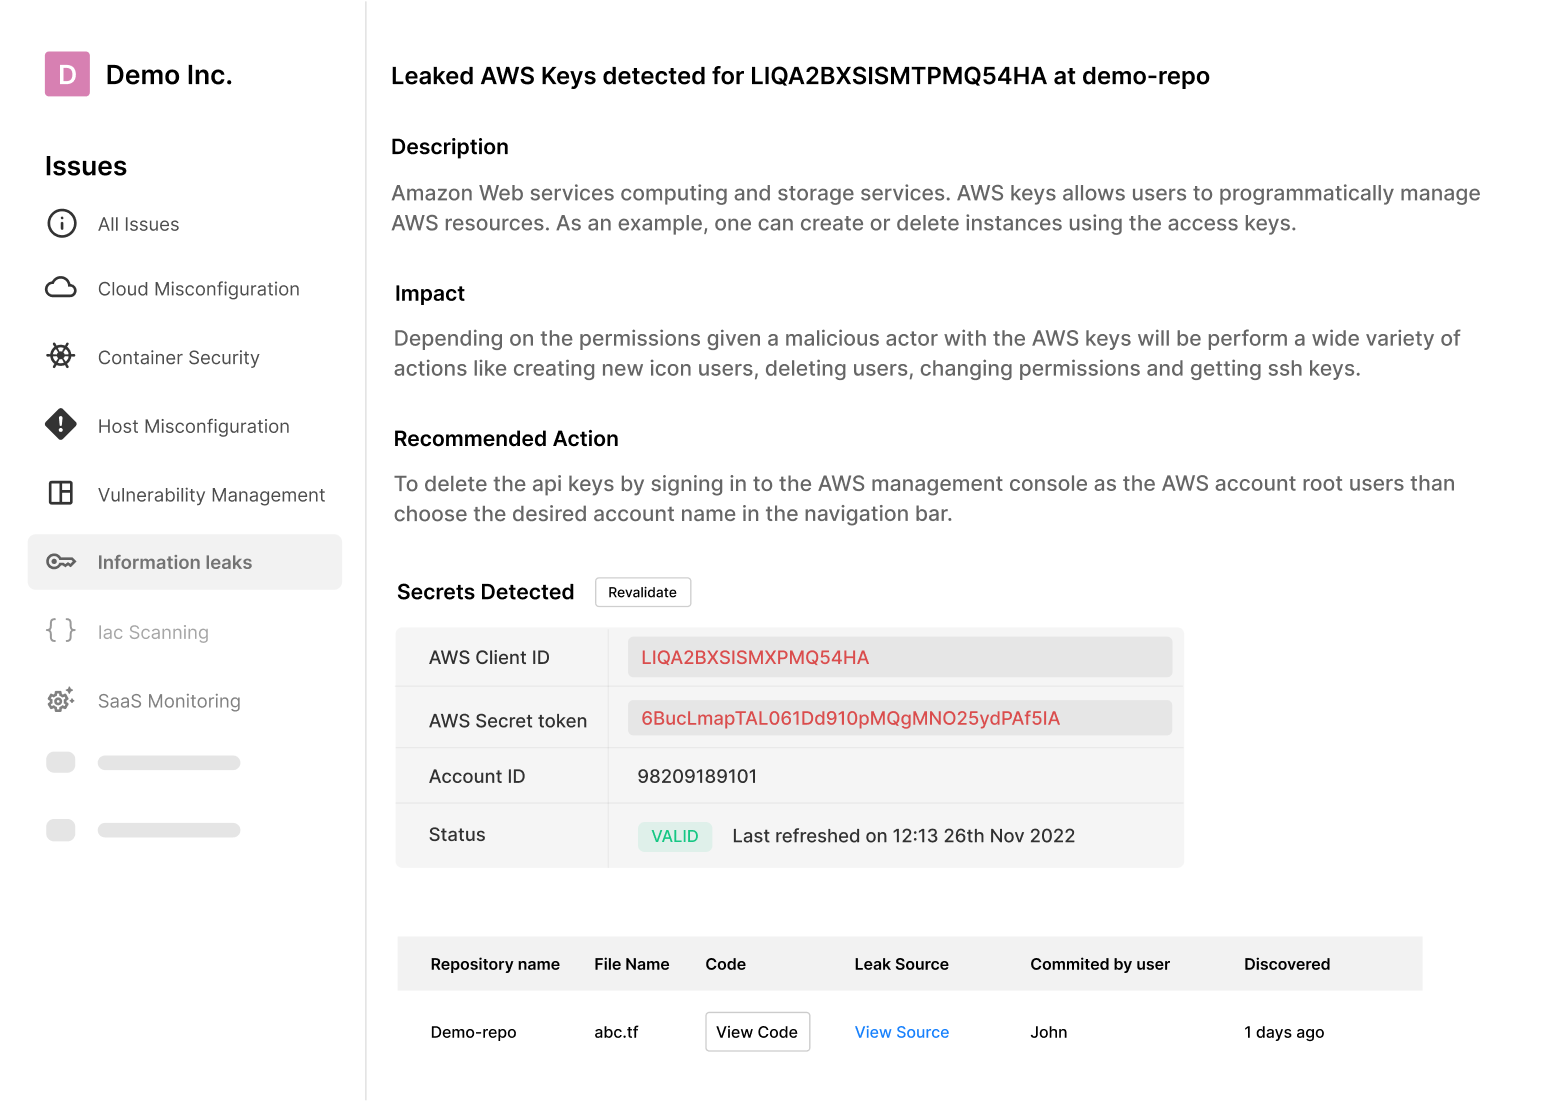Click the Information leaks key icon

(61, 562)
